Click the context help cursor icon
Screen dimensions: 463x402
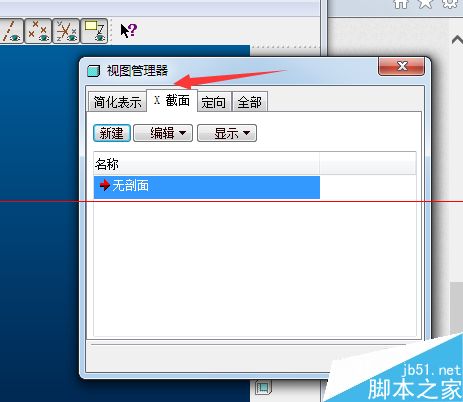128,31
